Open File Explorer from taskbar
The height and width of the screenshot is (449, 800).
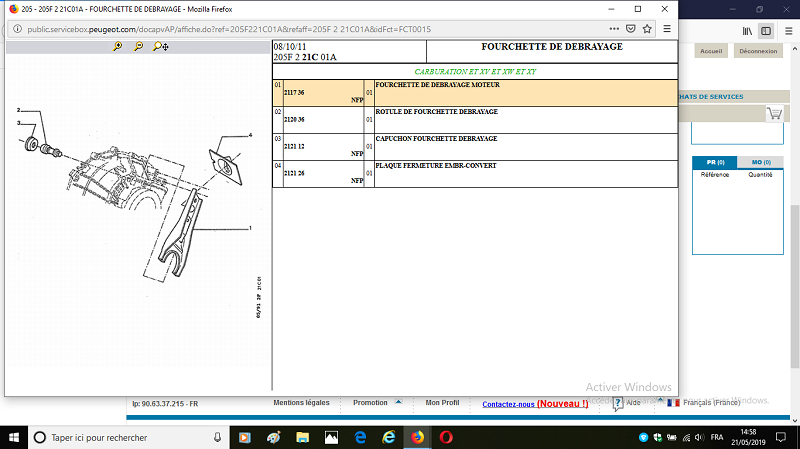coord(303,437)
